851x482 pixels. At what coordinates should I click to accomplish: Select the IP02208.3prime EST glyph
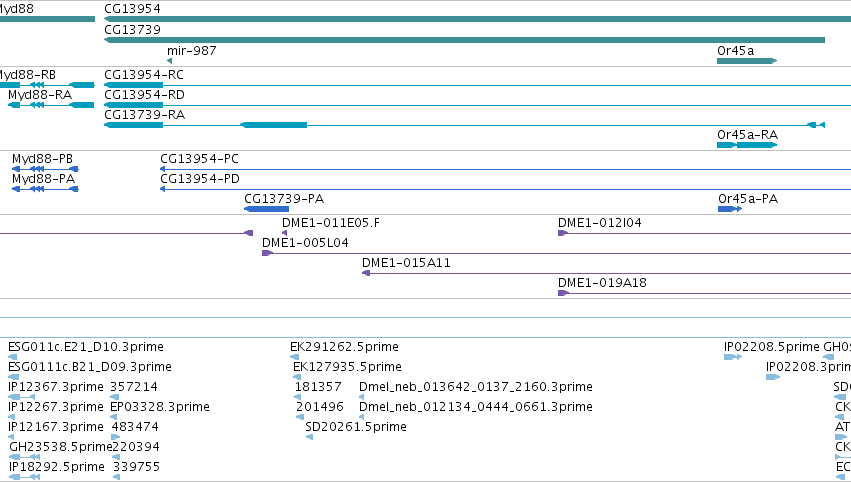tap(773, 377)
